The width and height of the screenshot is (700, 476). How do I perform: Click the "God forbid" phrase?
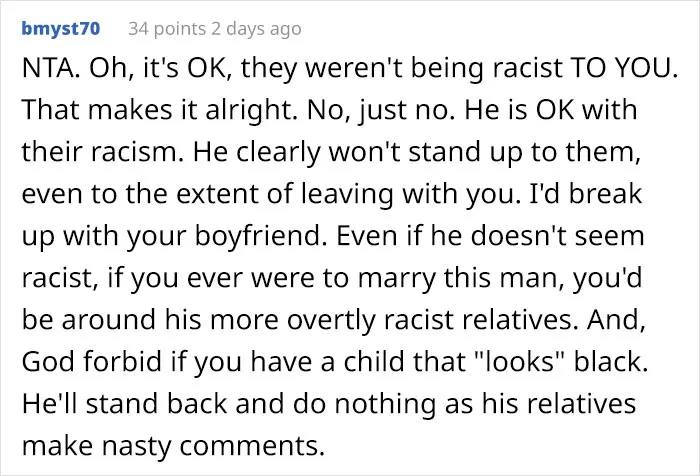click(x=92, y=362)
